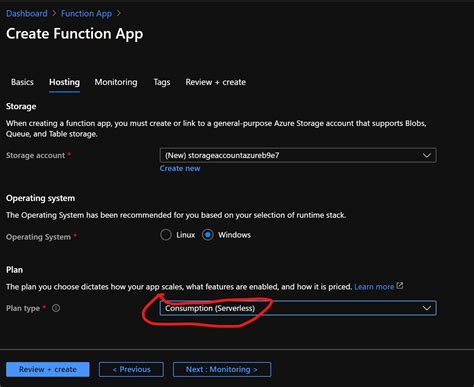Screen dimensions: 474x387
Task: Open the Monitoring tab
Action: (116, 82)
